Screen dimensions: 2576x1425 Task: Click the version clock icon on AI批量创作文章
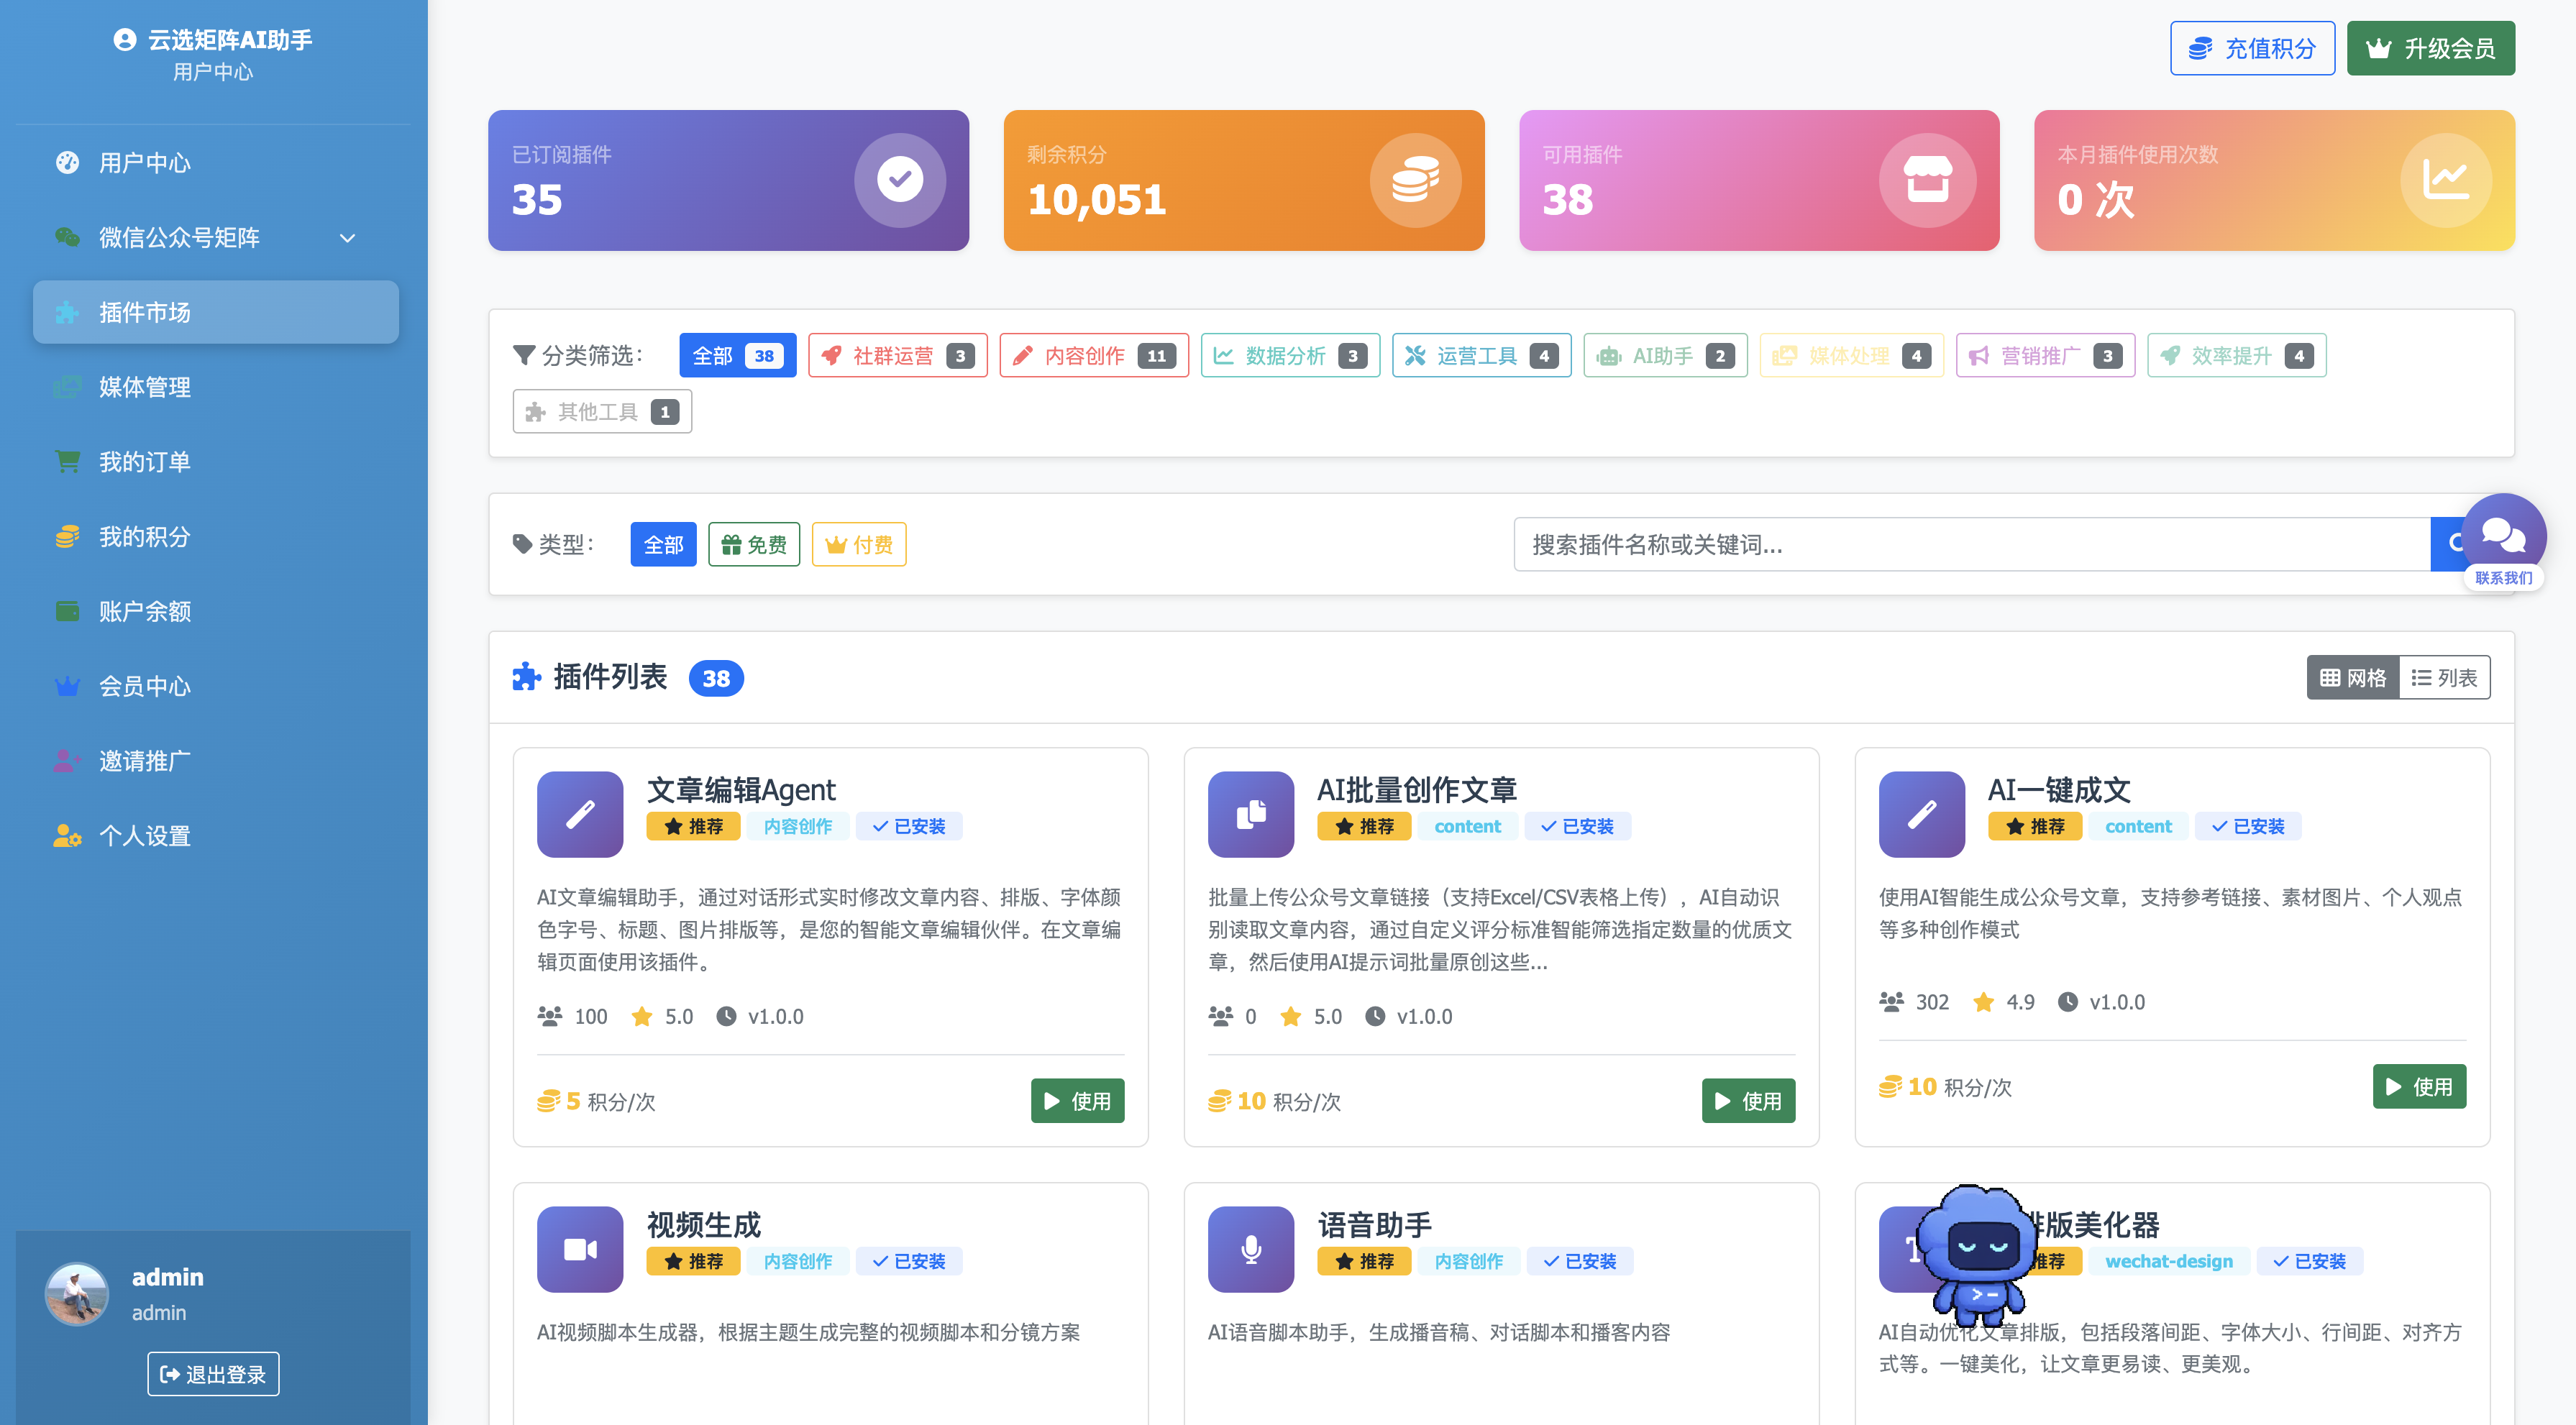(1375, 1016)
